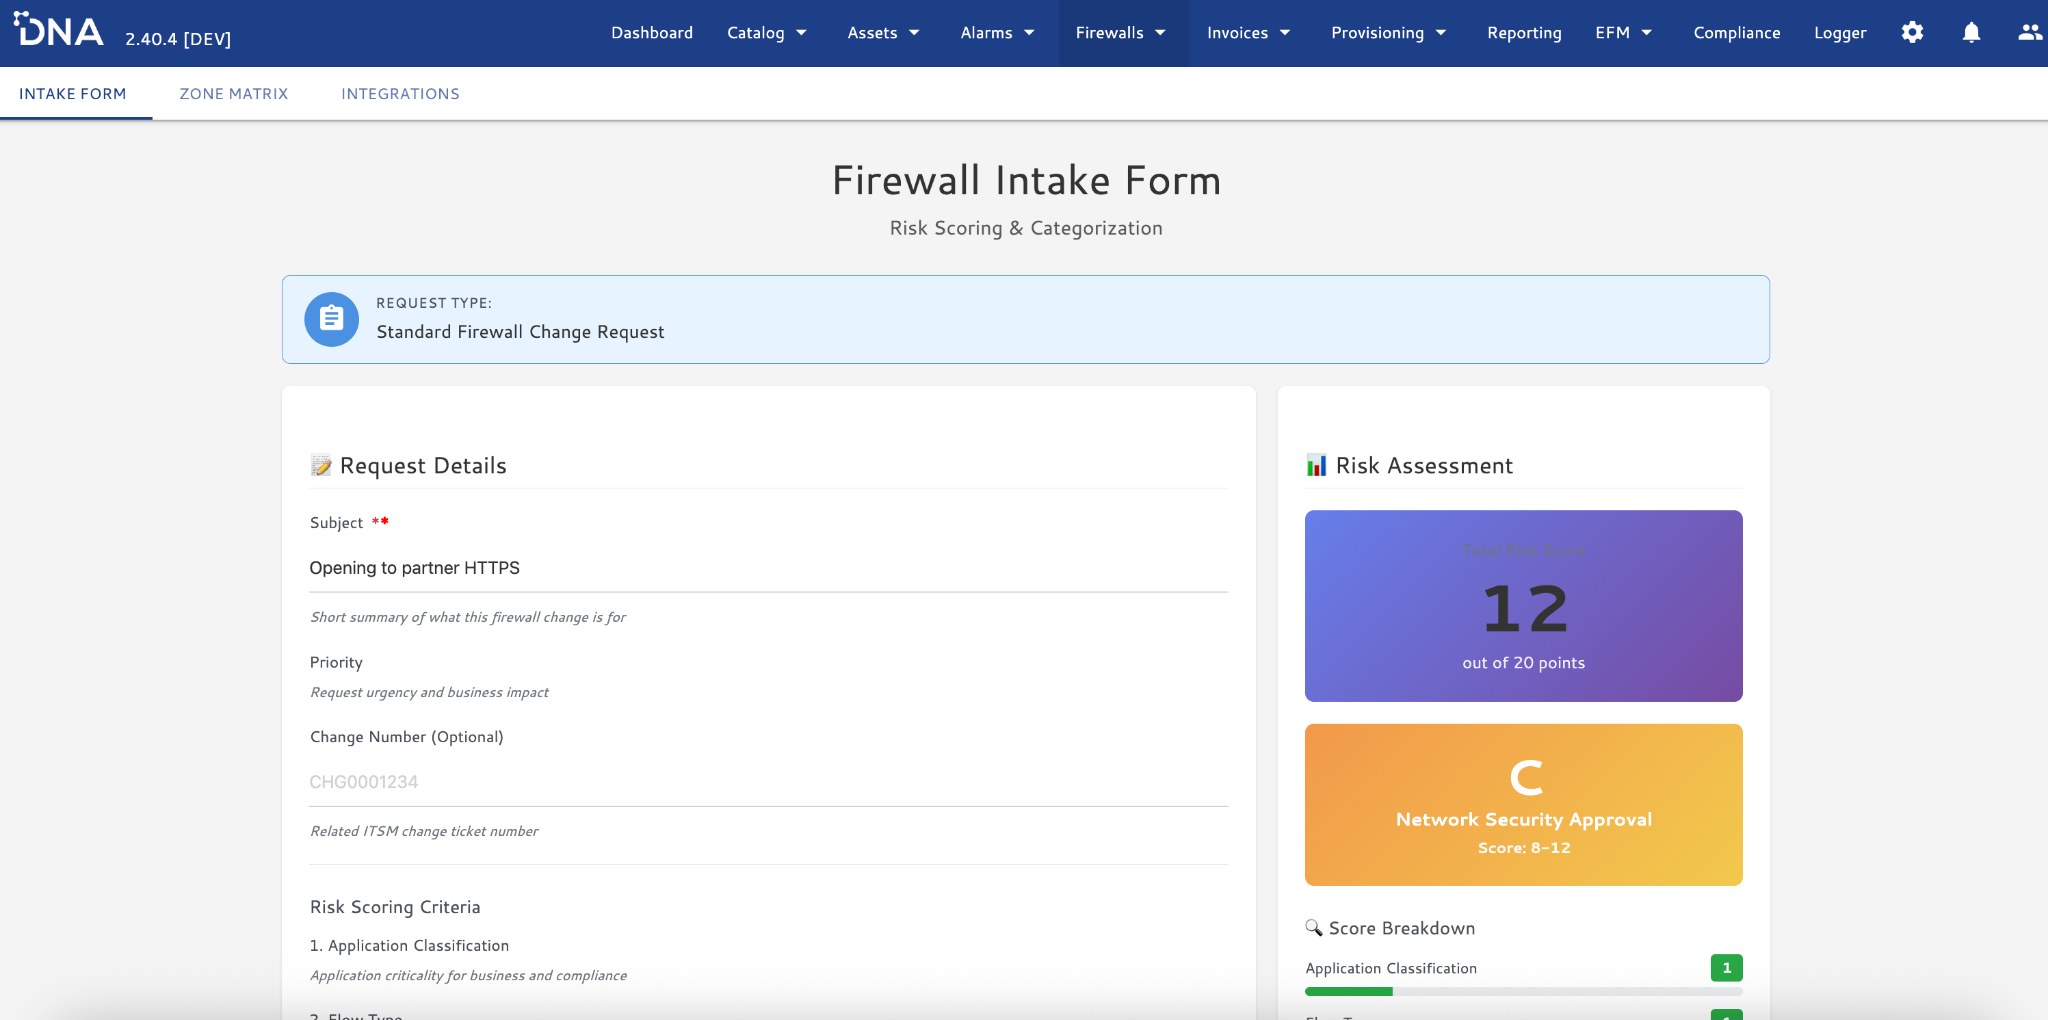Screen dimensions: 2048x1020
Task: Click the Risk Assessment chart icon
Action: pyautogui.click(x=1317, y=466)
